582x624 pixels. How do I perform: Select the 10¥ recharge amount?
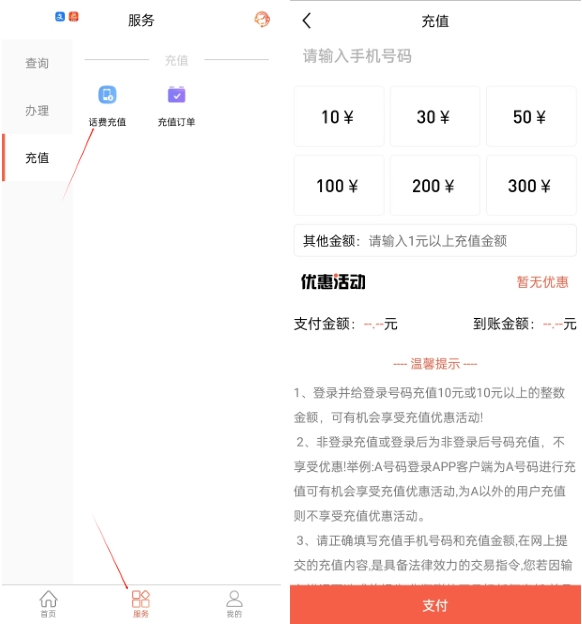click(x=339, y=117)
